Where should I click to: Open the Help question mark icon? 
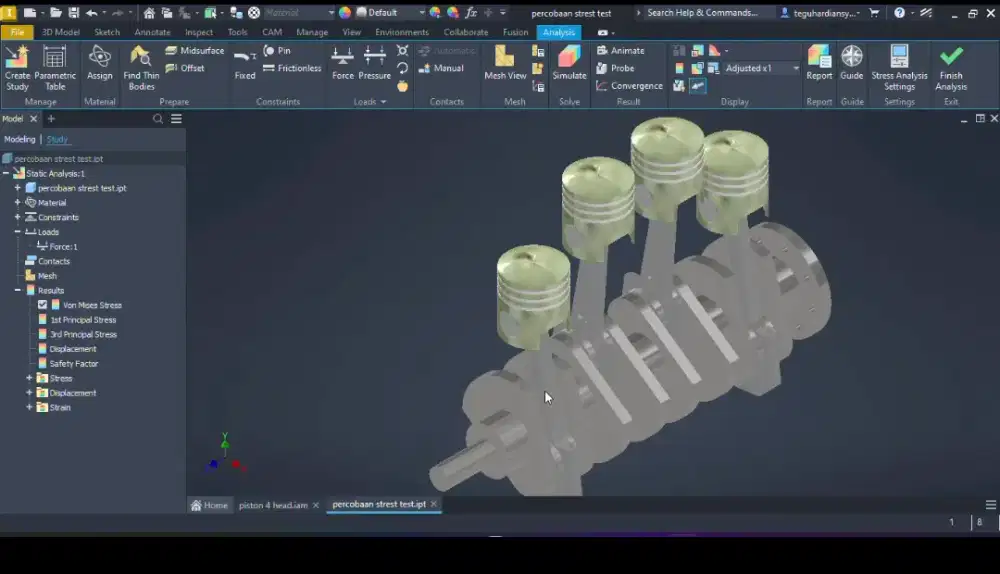[899, 13]
